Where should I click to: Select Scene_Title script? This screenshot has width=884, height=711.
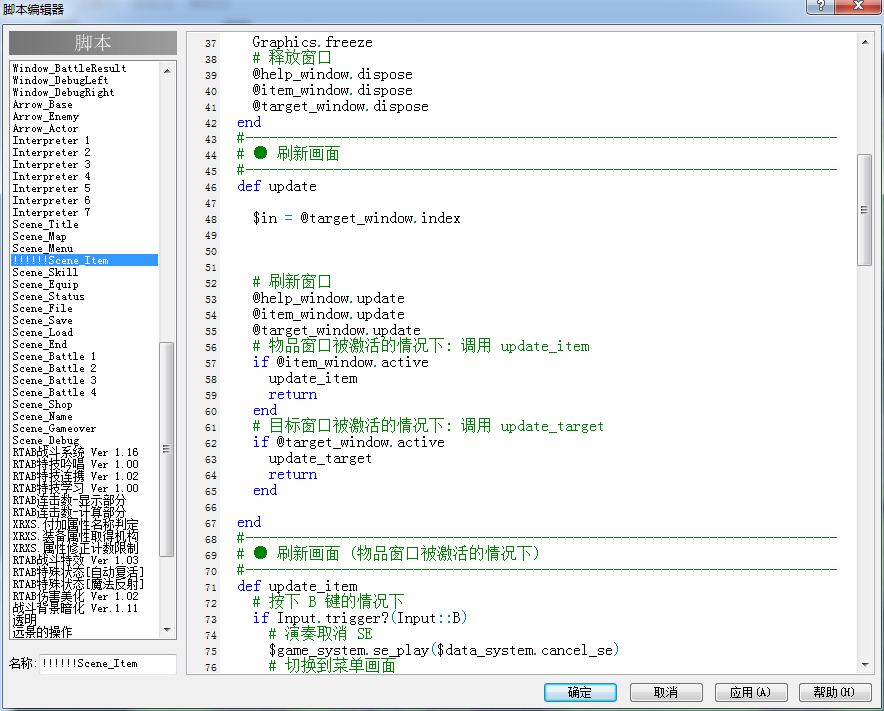point(46,224)
